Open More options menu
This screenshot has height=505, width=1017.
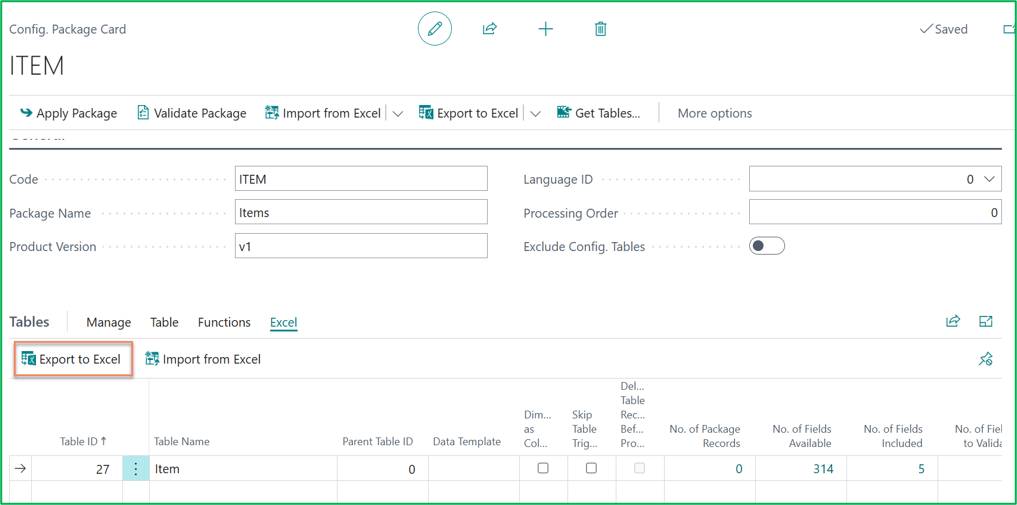tap(715, 113)
